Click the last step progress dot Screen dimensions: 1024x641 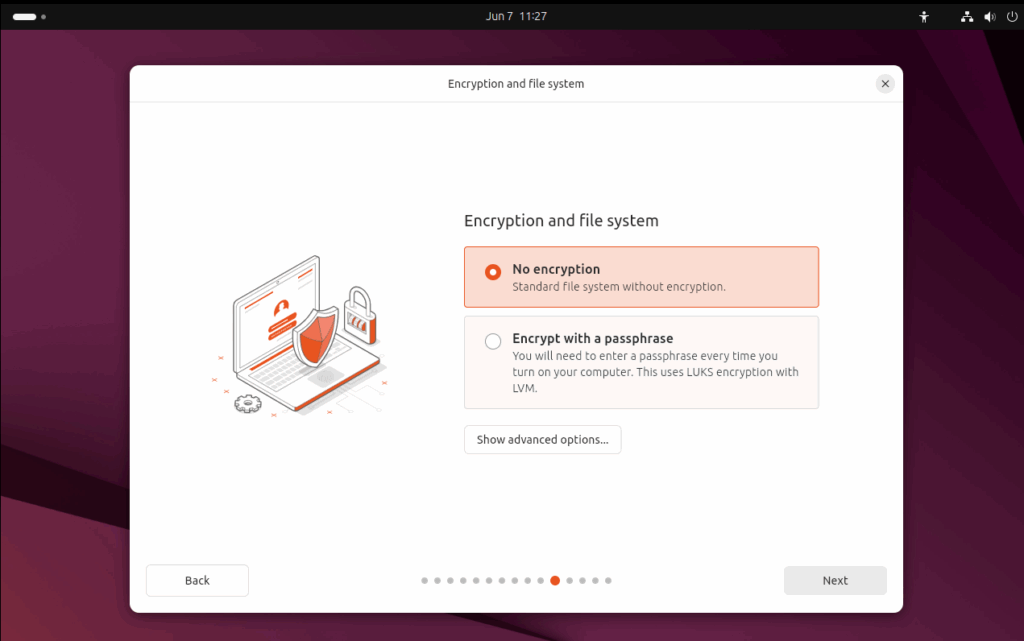click(608, 580)
